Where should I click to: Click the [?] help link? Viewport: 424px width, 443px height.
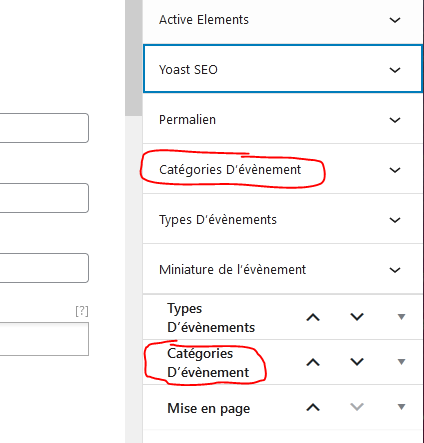click(x=82, y=311)
